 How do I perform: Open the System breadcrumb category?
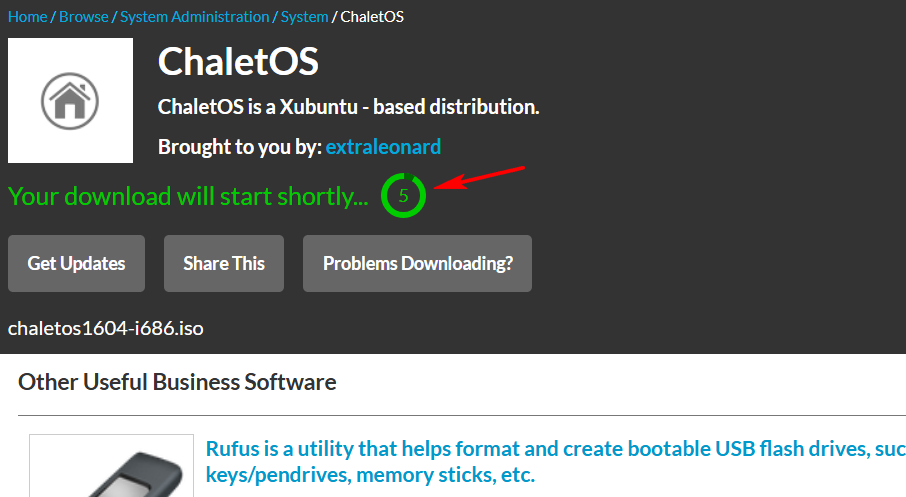click(x=305, y=17)
